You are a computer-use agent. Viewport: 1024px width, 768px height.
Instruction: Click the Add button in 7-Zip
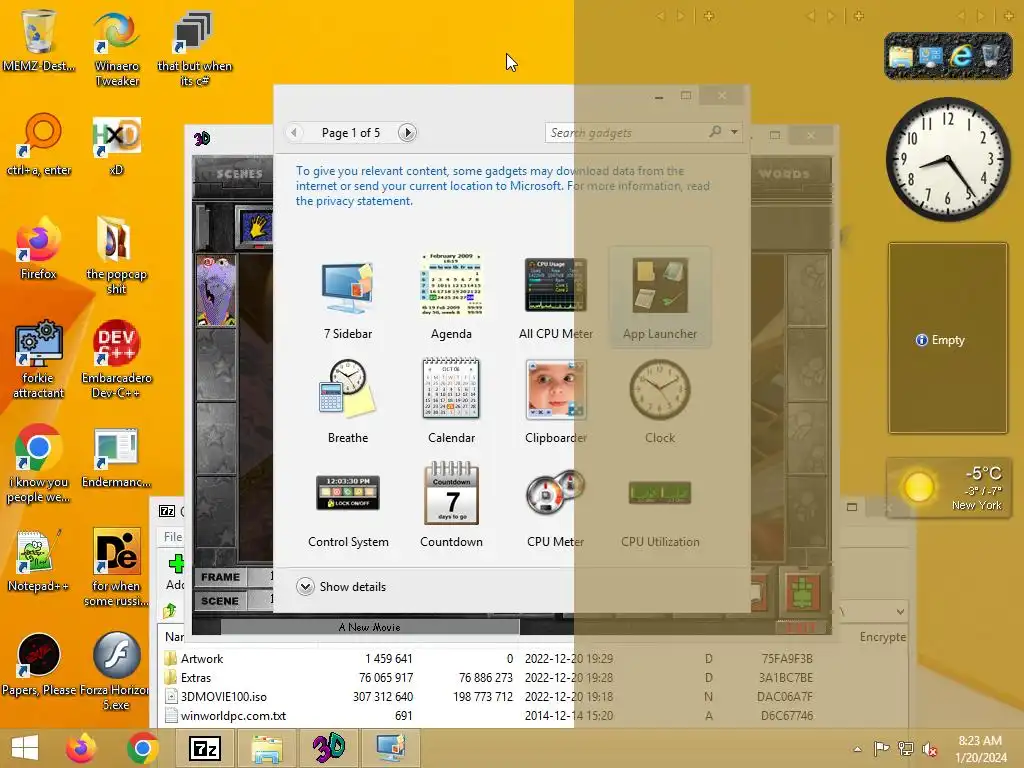175,571
